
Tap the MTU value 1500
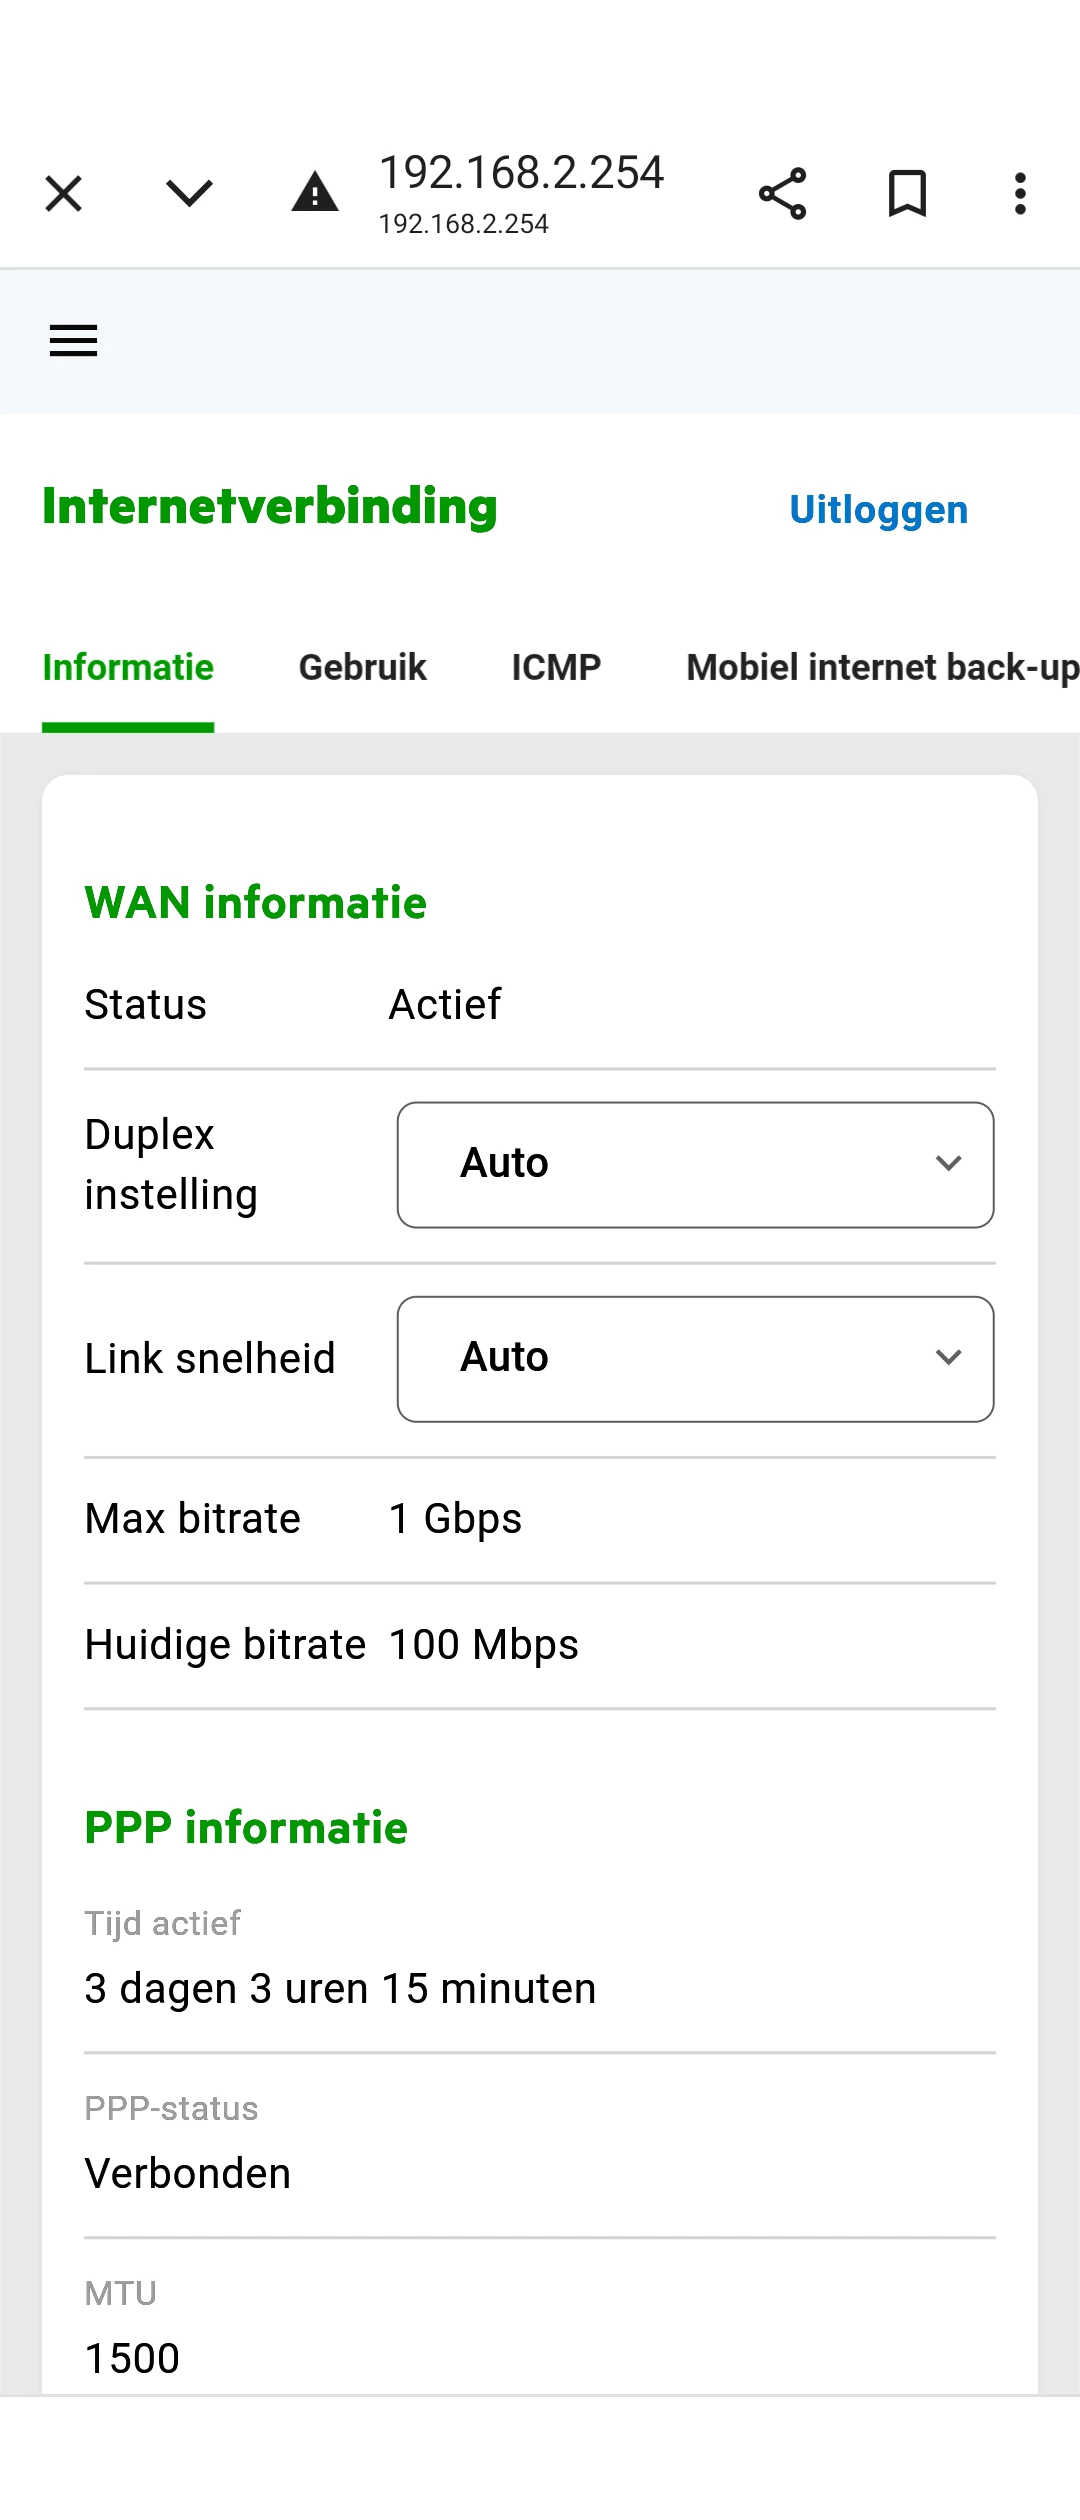tap(132, 2358)
